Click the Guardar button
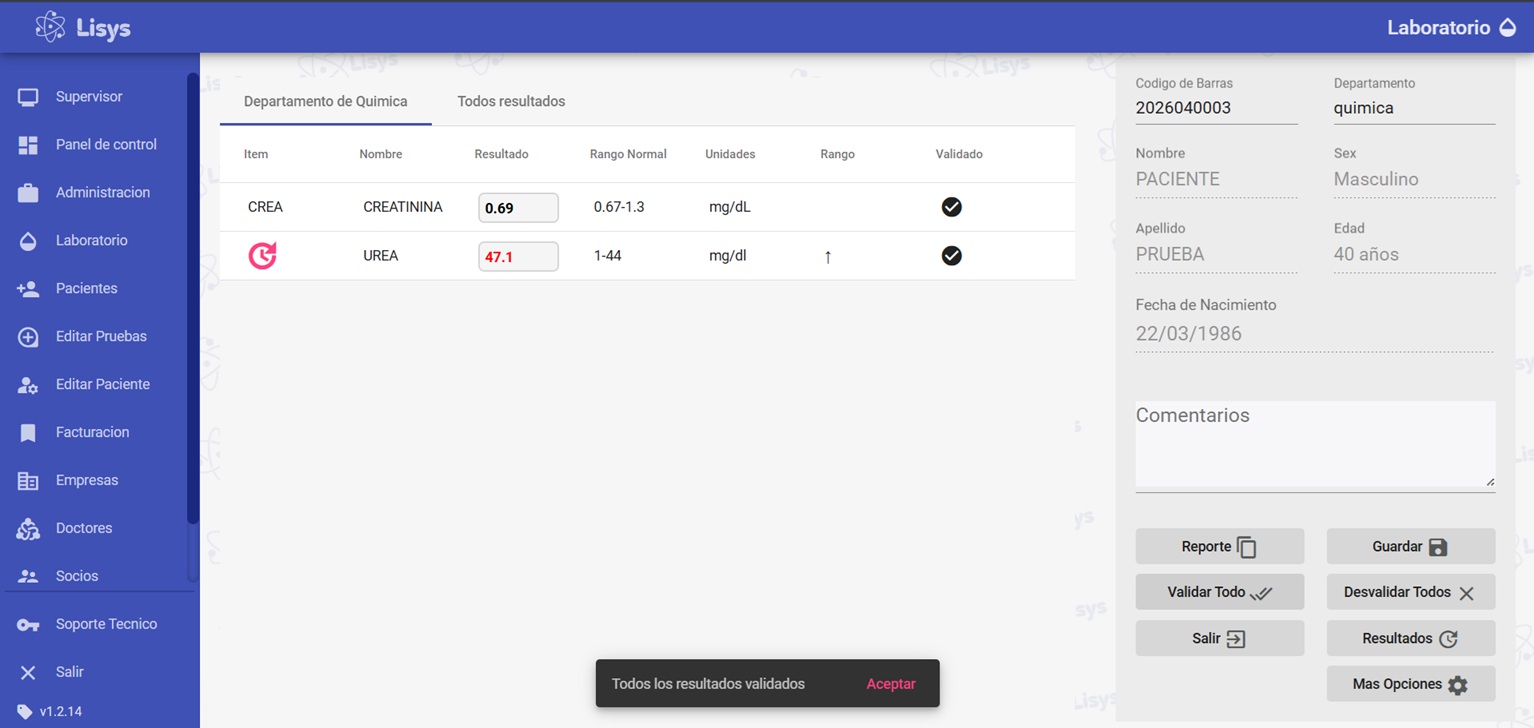The width and height of the screenshot is (1534, 728). [x=1411, y=547]
